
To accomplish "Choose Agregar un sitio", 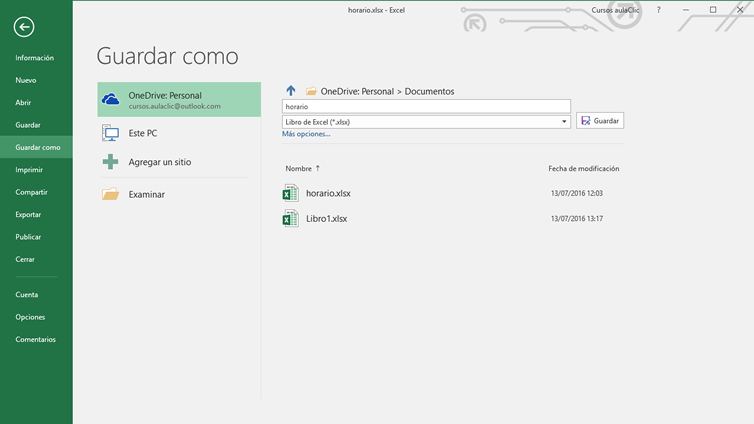I will coord(179,162).
